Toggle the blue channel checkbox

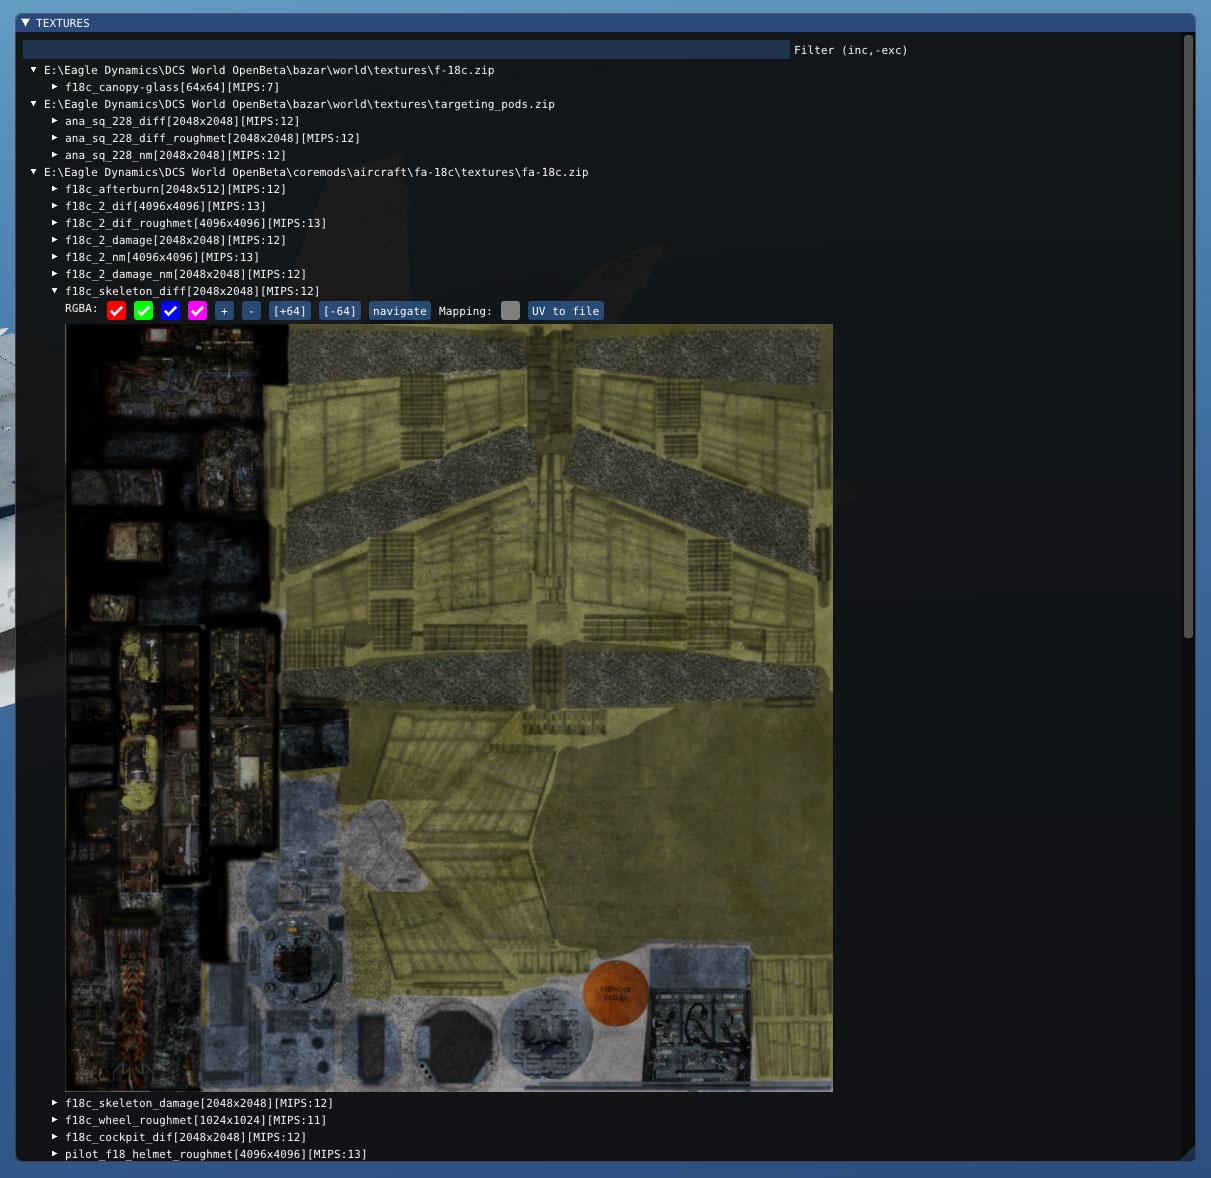pyautogui.click(x=170, y=311)
